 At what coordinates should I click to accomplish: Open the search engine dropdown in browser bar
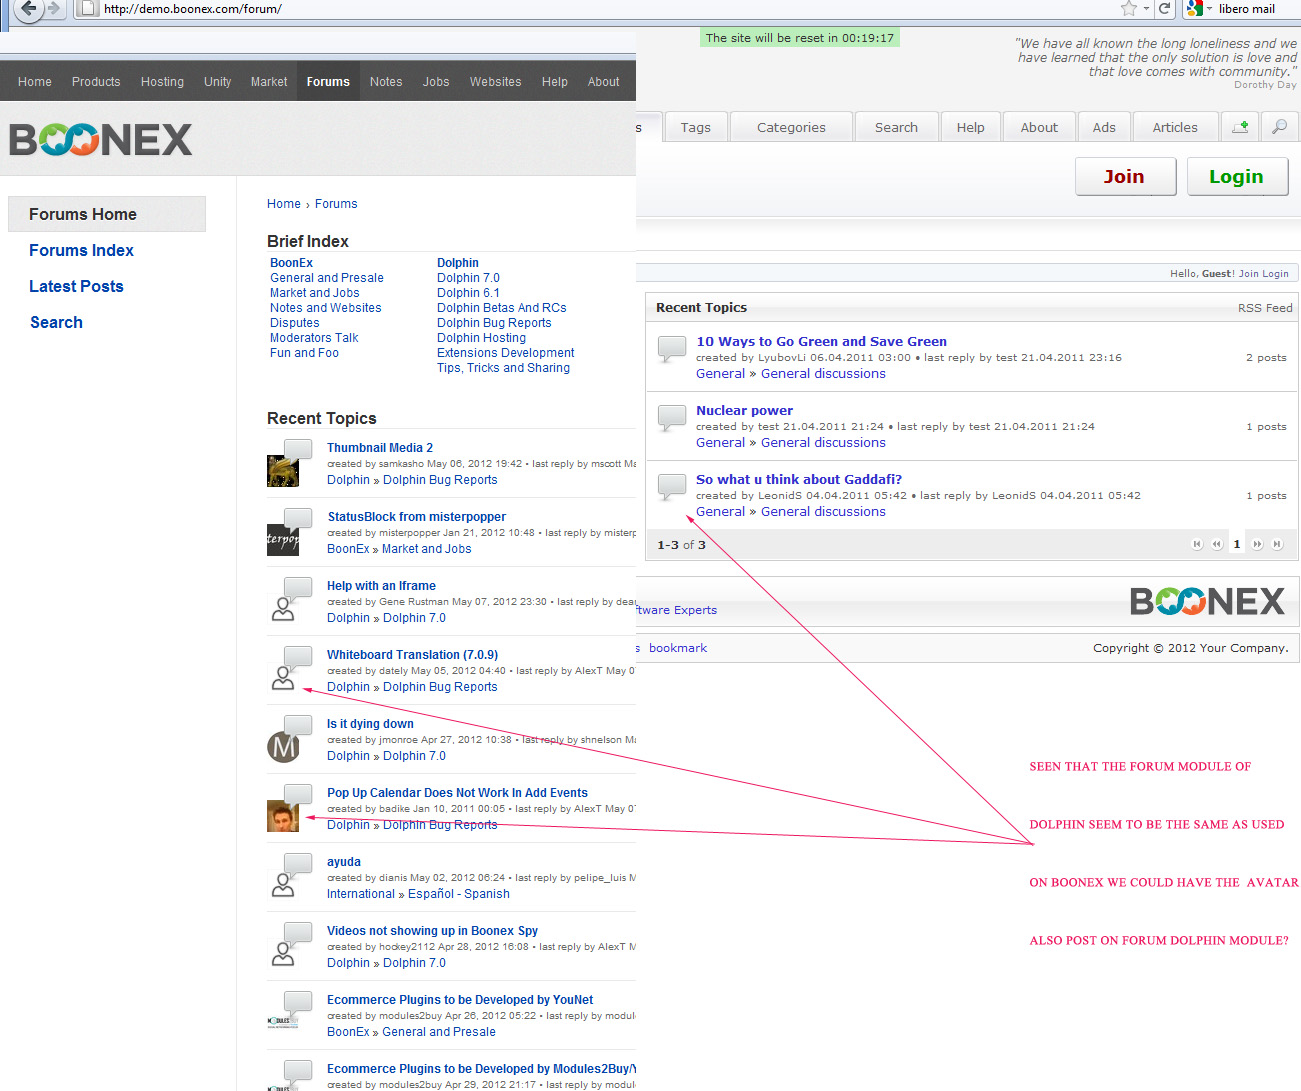(x=1199, y=9)
